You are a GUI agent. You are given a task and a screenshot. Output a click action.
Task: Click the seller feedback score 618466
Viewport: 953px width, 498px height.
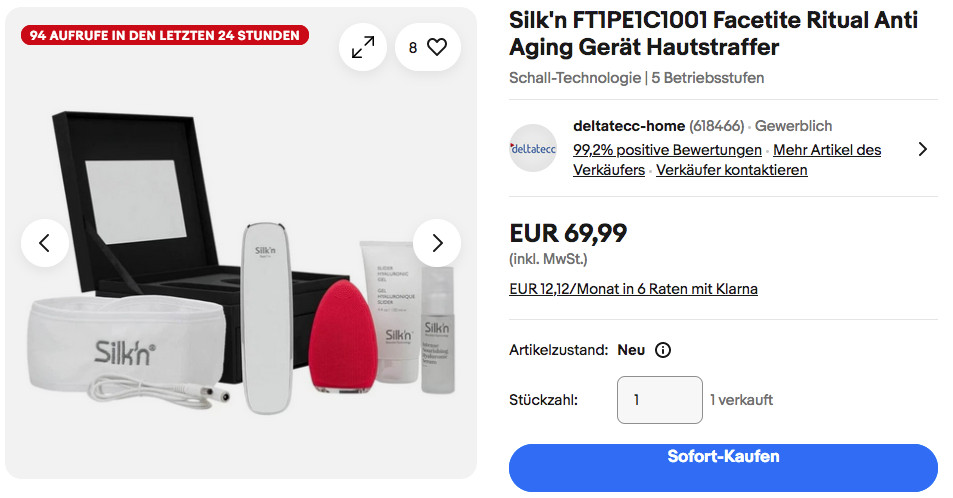[717, 126]
